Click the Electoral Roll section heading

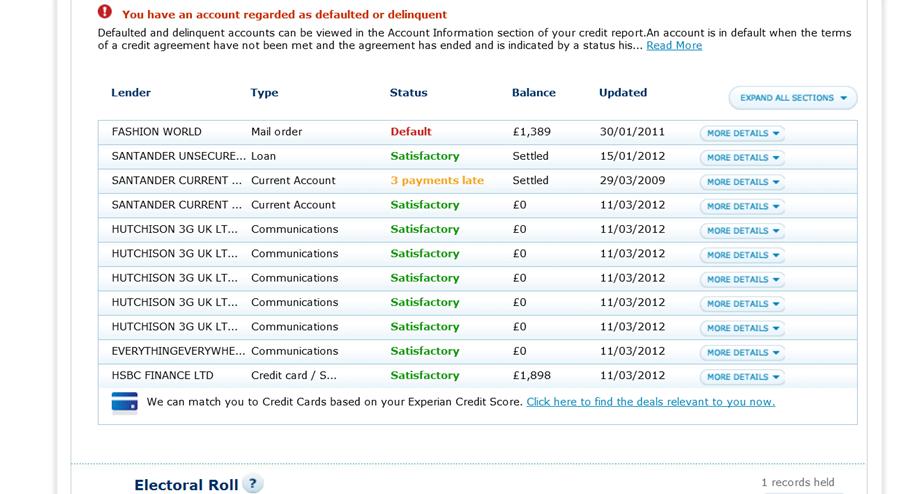[x=186, y=485]
